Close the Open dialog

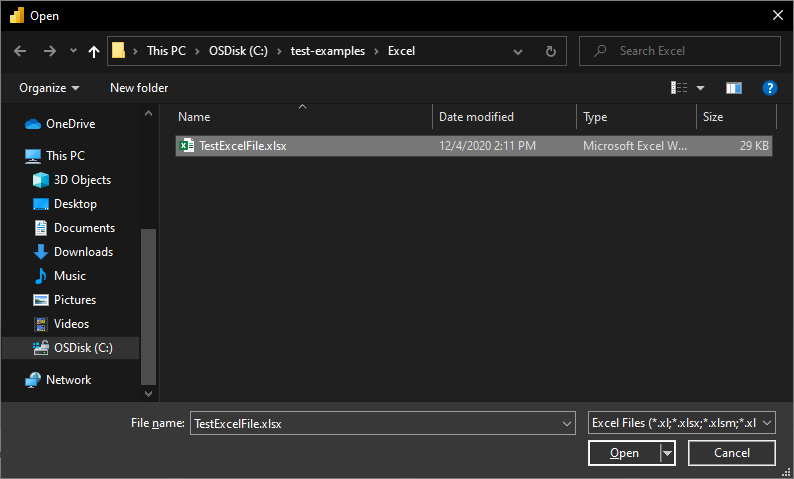(778, 15)
